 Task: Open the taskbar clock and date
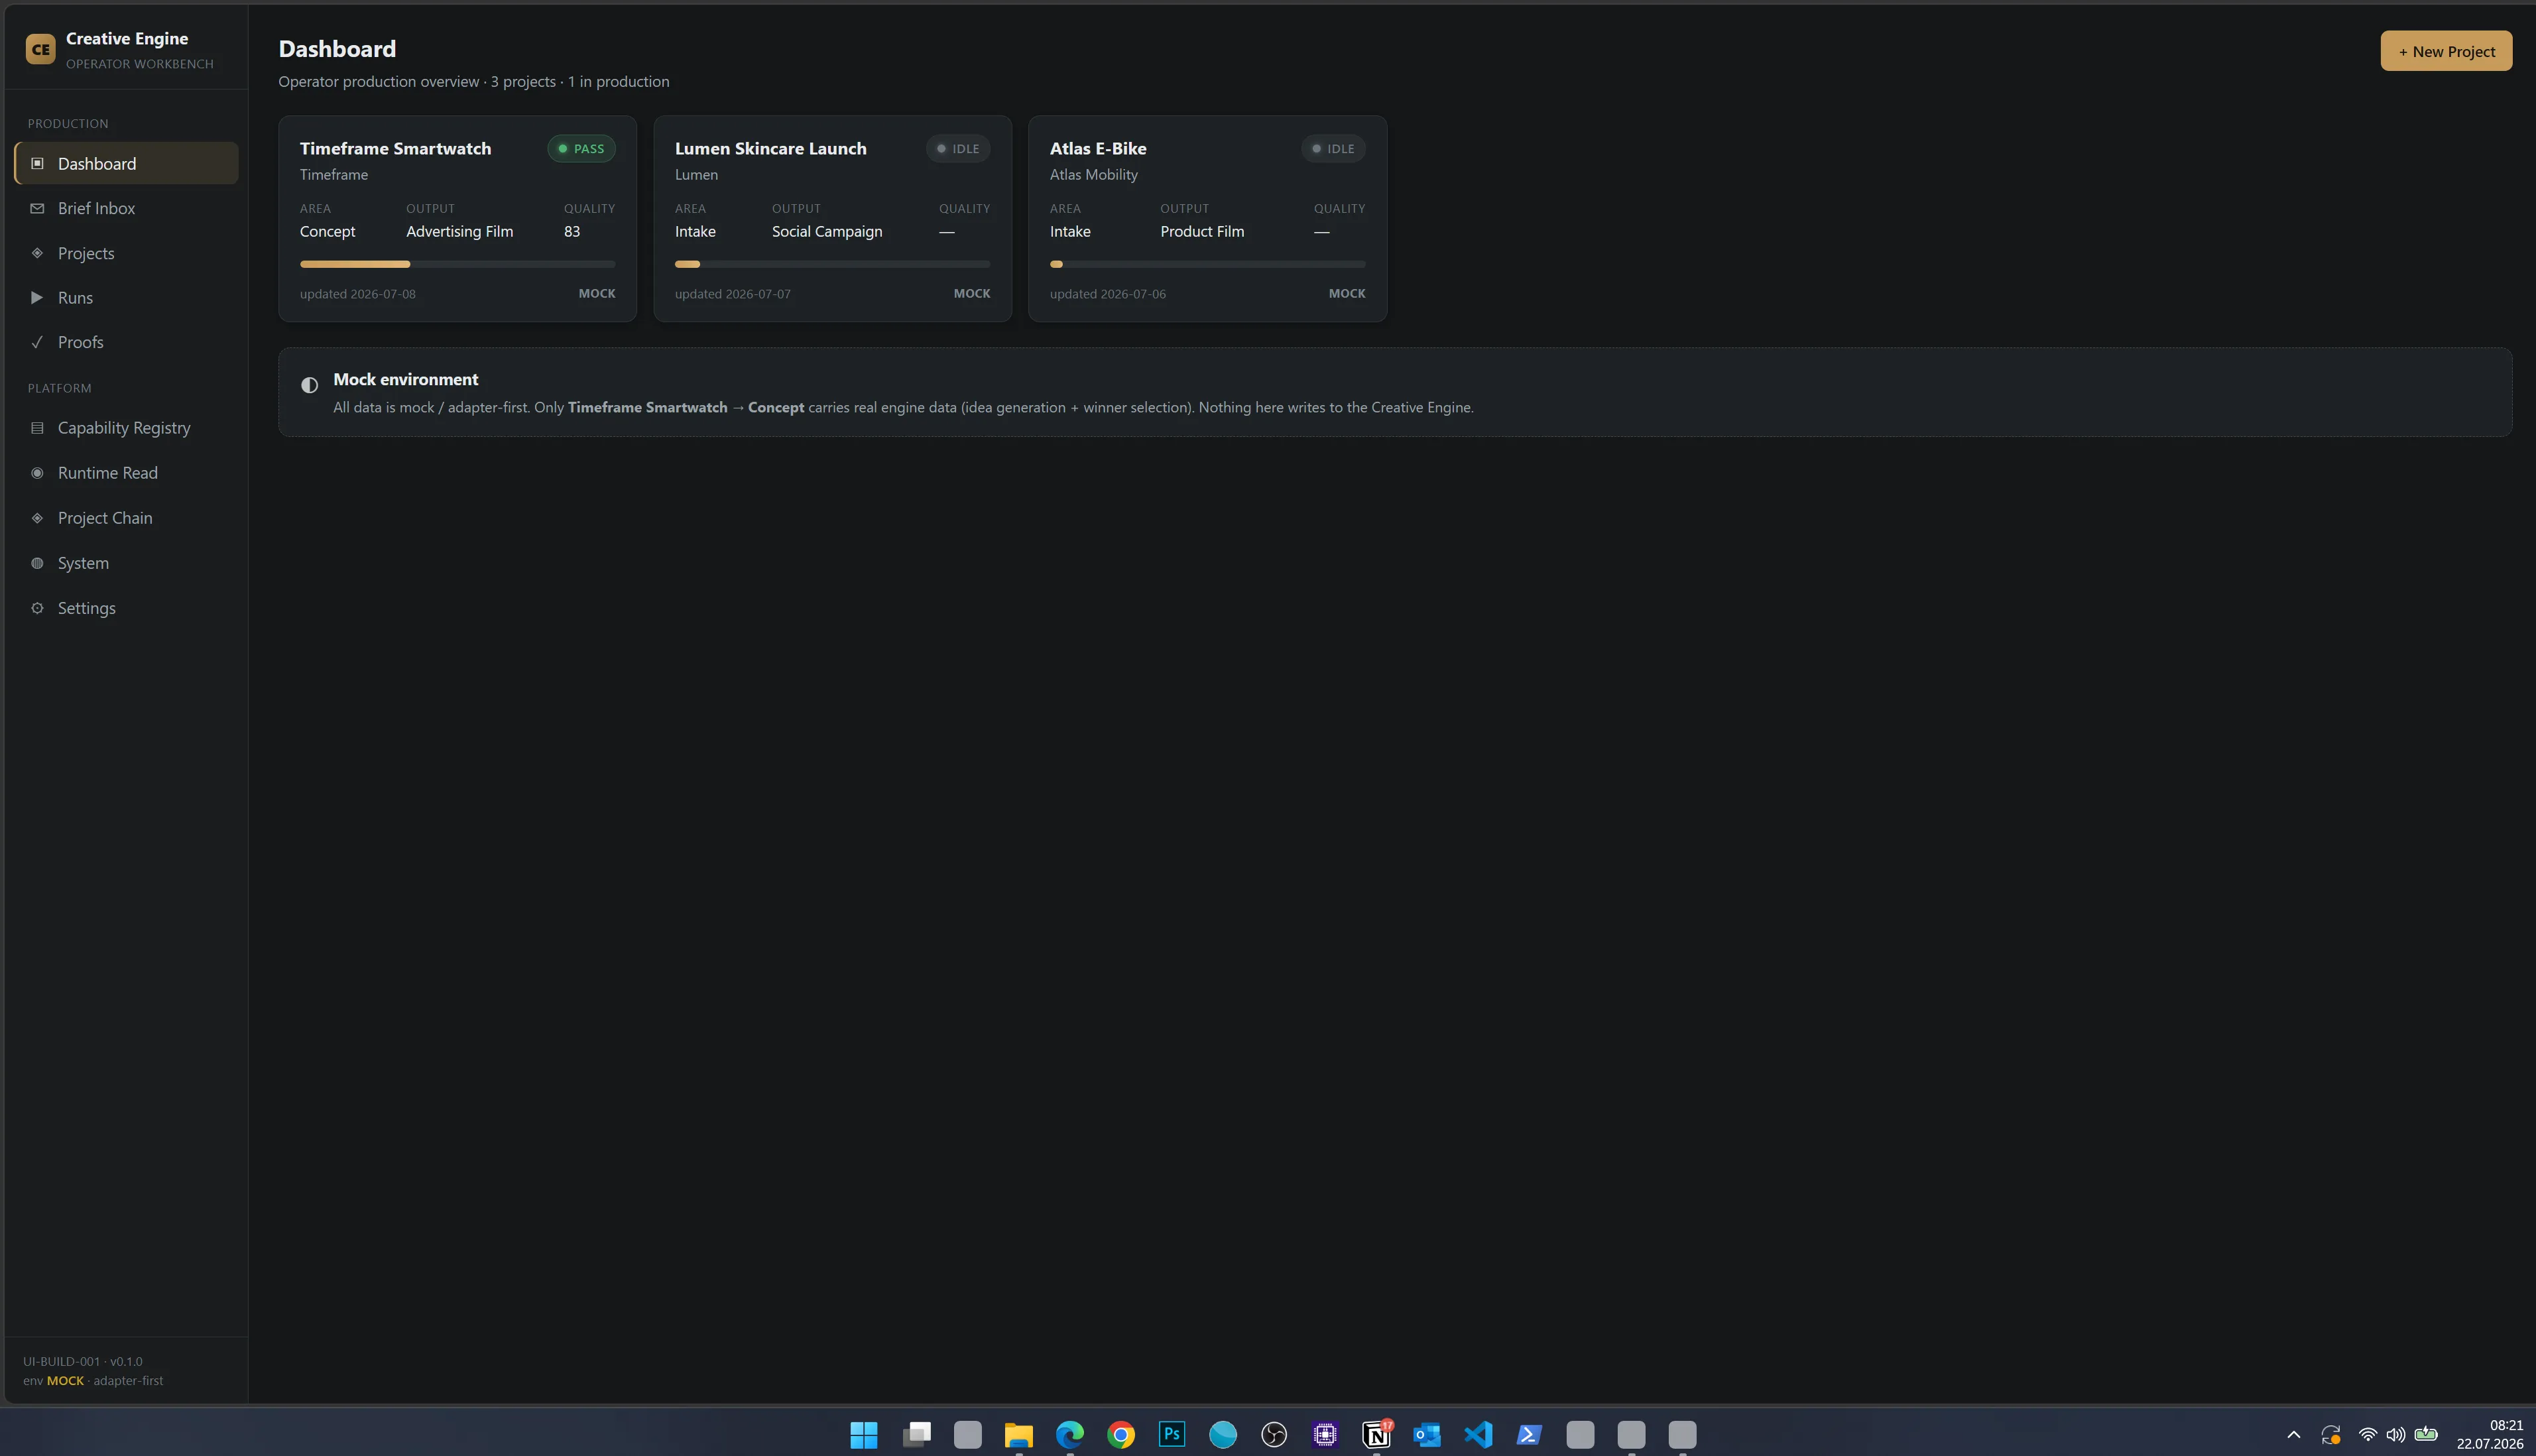[2489, 1435]
